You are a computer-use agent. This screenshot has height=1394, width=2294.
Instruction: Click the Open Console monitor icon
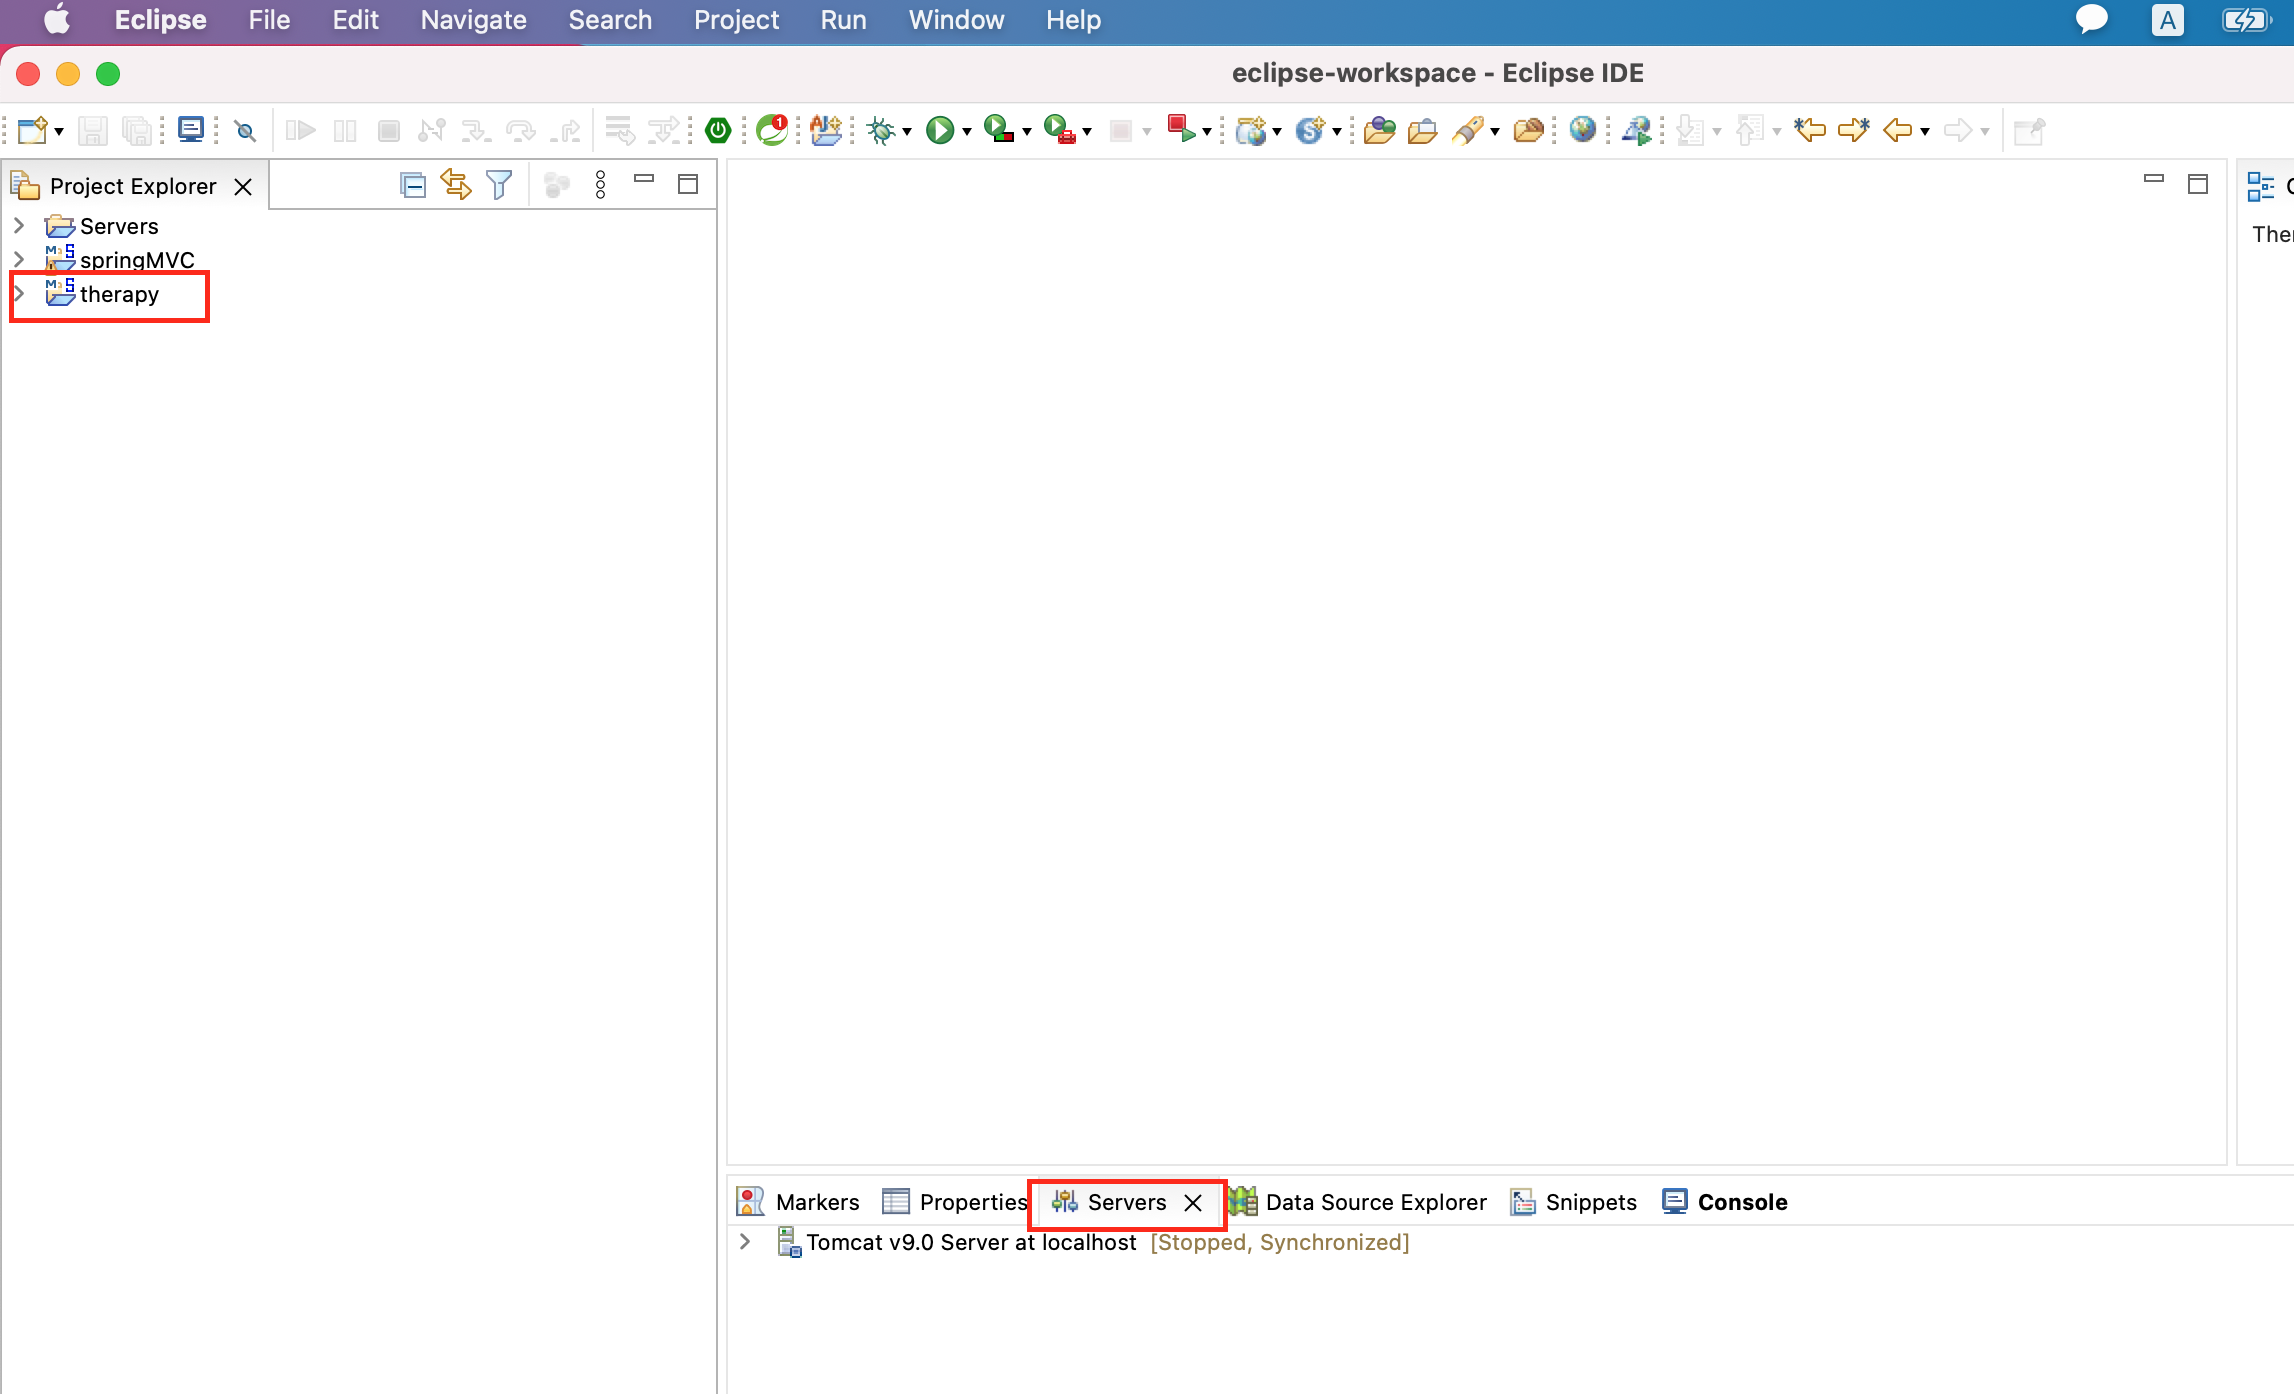pyautogui.click(x=190, y=130)
